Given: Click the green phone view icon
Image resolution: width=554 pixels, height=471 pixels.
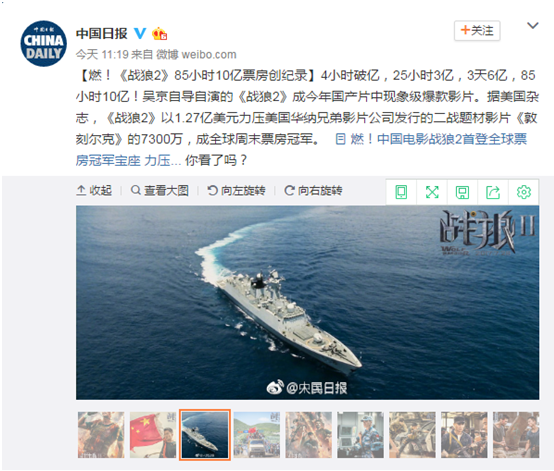Looking at the screenshot, I should 401,192.
